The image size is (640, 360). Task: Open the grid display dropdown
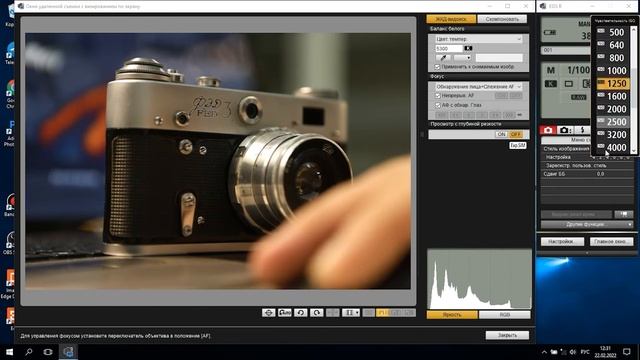(x=351, y=313)
